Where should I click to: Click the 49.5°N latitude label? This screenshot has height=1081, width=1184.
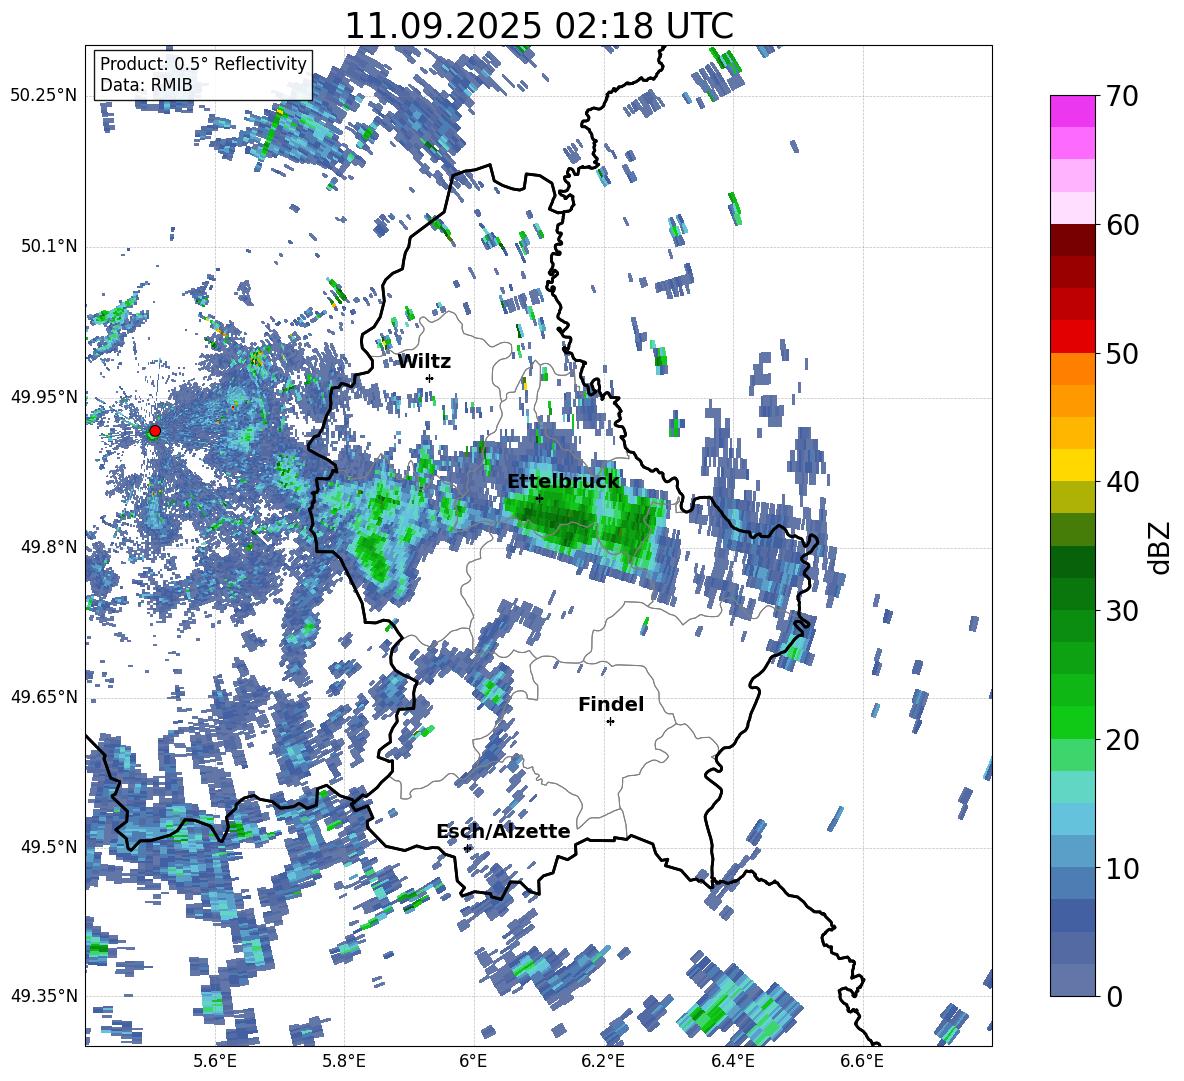[x=49, y=846]
